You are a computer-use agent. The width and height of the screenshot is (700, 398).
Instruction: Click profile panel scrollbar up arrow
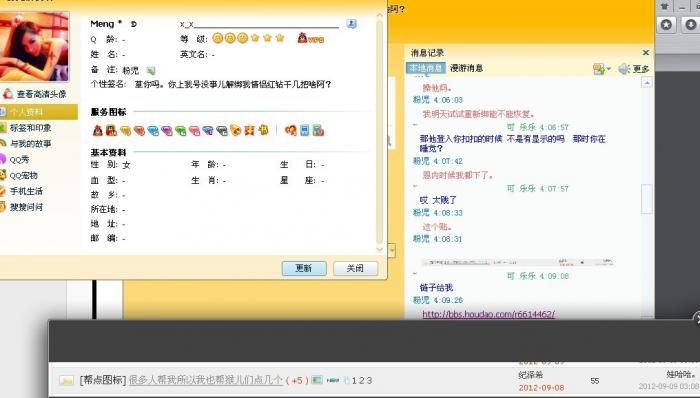coord(379,15)
